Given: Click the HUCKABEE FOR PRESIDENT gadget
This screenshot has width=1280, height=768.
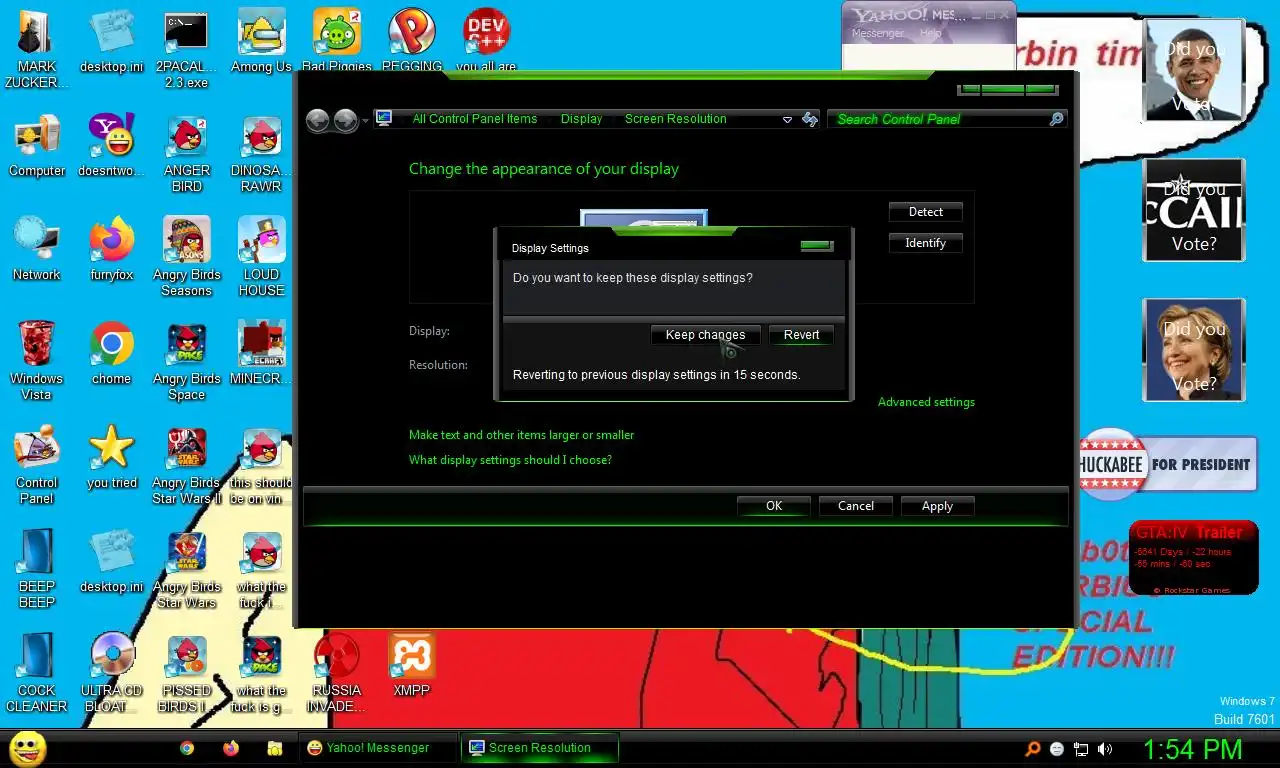Looking at the screenshot, I should tap(1168, 464).
